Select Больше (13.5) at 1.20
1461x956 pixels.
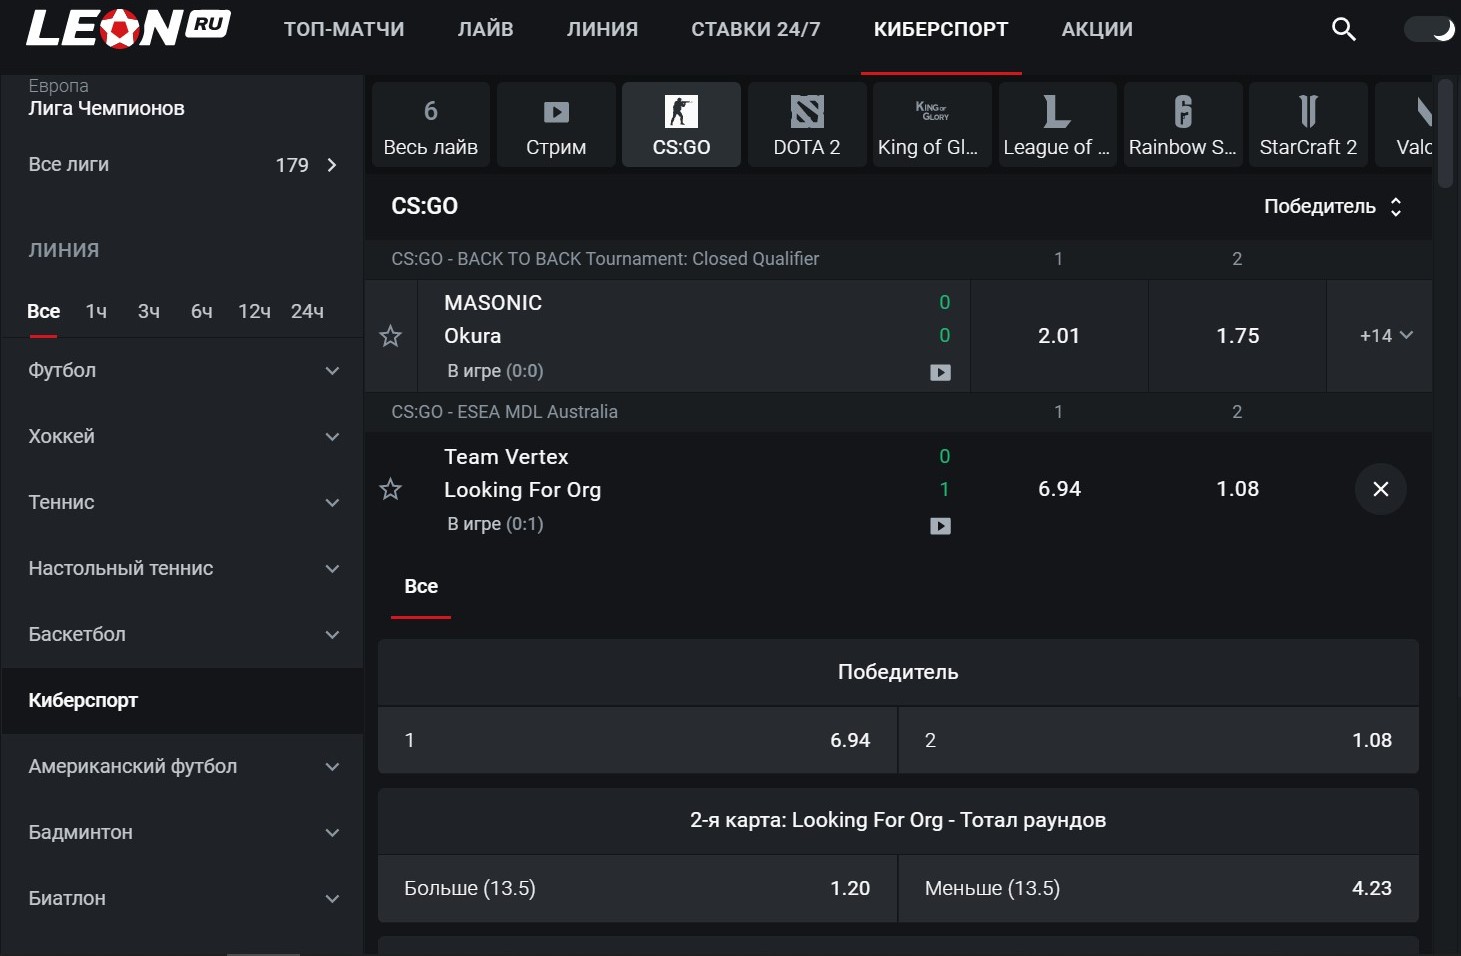tap(637, 888)
